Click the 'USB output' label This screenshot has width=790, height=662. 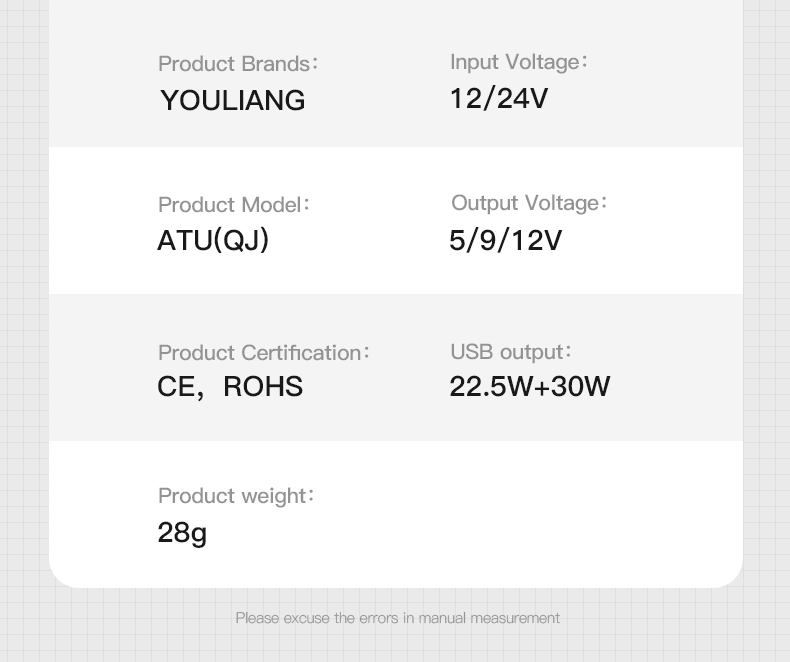pos(510,352)
